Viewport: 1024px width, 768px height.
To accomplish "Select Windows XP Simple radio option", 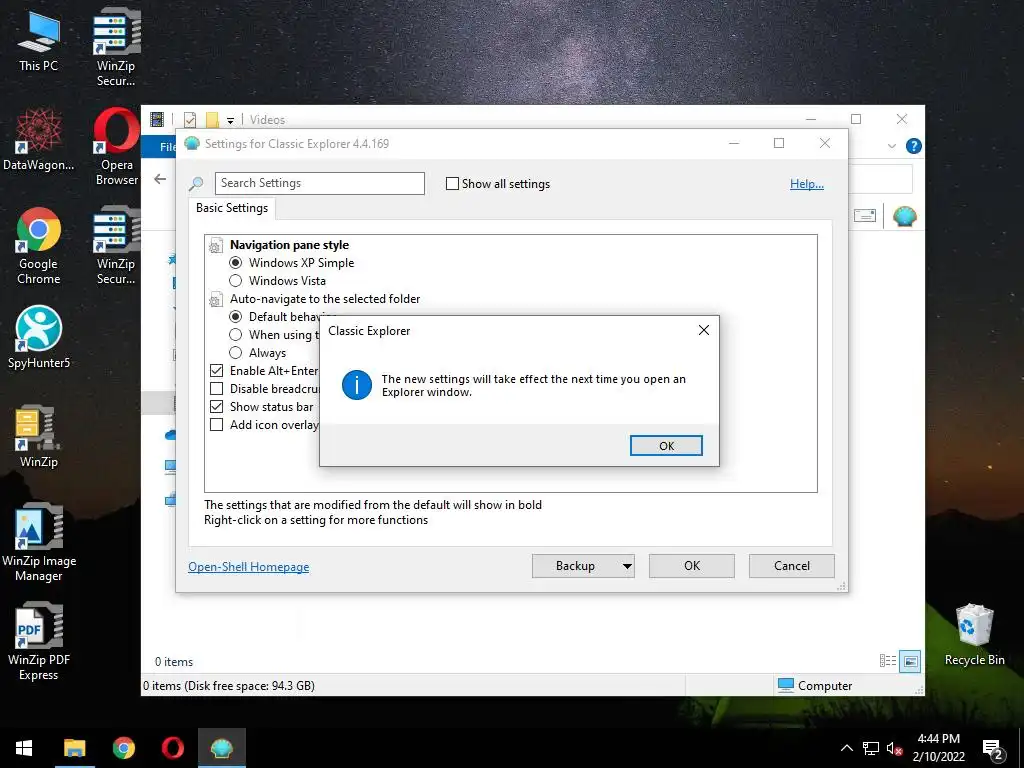I will (236, 263).
